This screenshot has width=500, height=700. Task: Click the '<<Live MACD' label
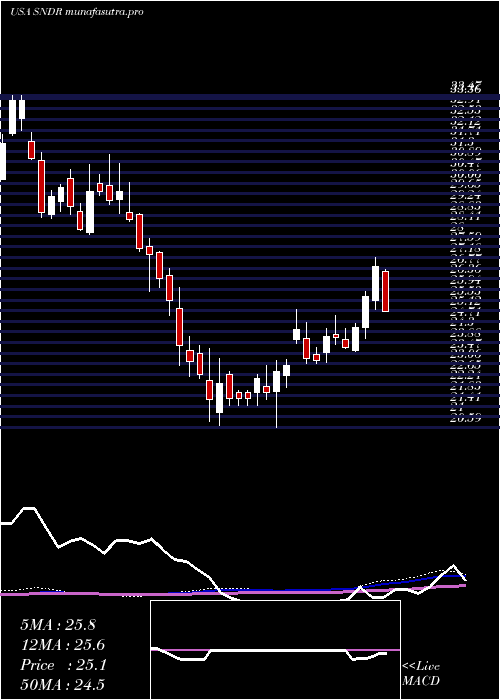(x=421, y=673)
